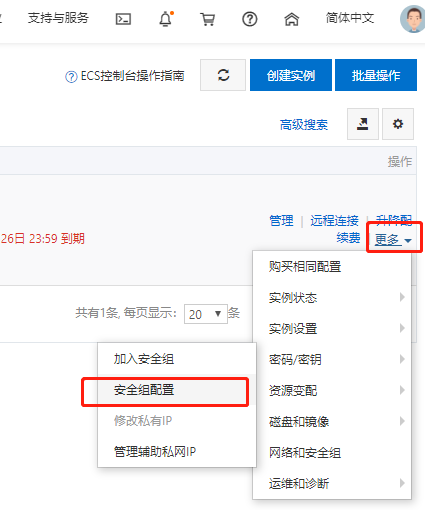The image size is (425, 510).
Task: Click the question icon beside ECS控制台操作指南
Action: (x=71, y=77)
